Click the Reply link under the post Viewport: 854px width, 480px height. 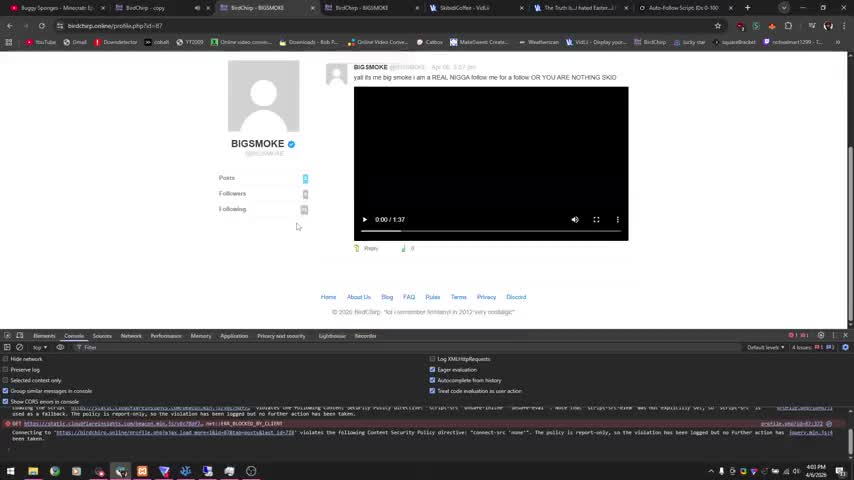(370, 248)
